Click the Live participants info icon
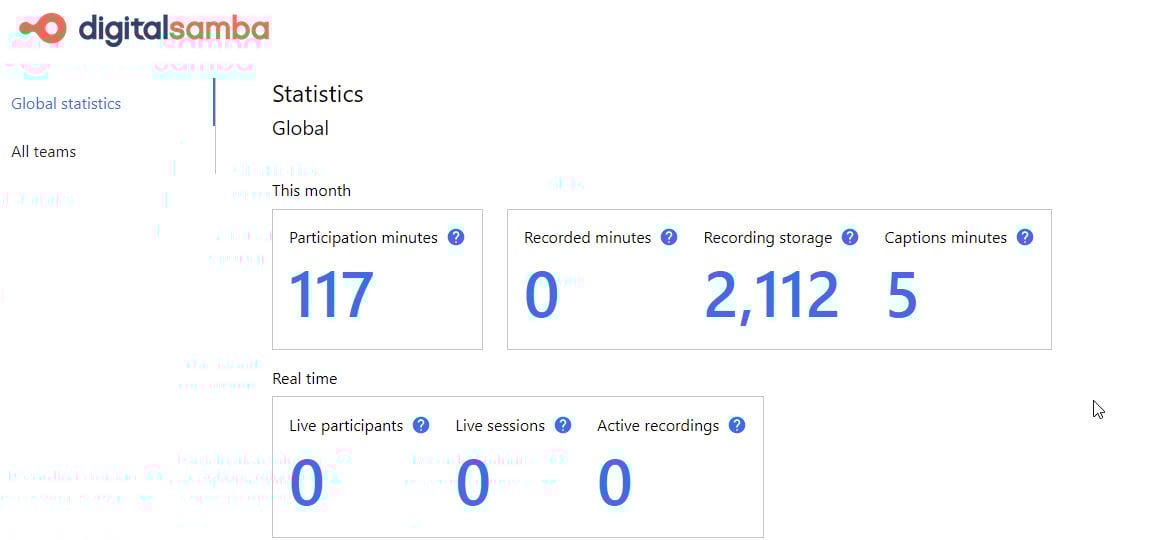The height and width of the screenshot is (540, 1158). click(421, 426)
